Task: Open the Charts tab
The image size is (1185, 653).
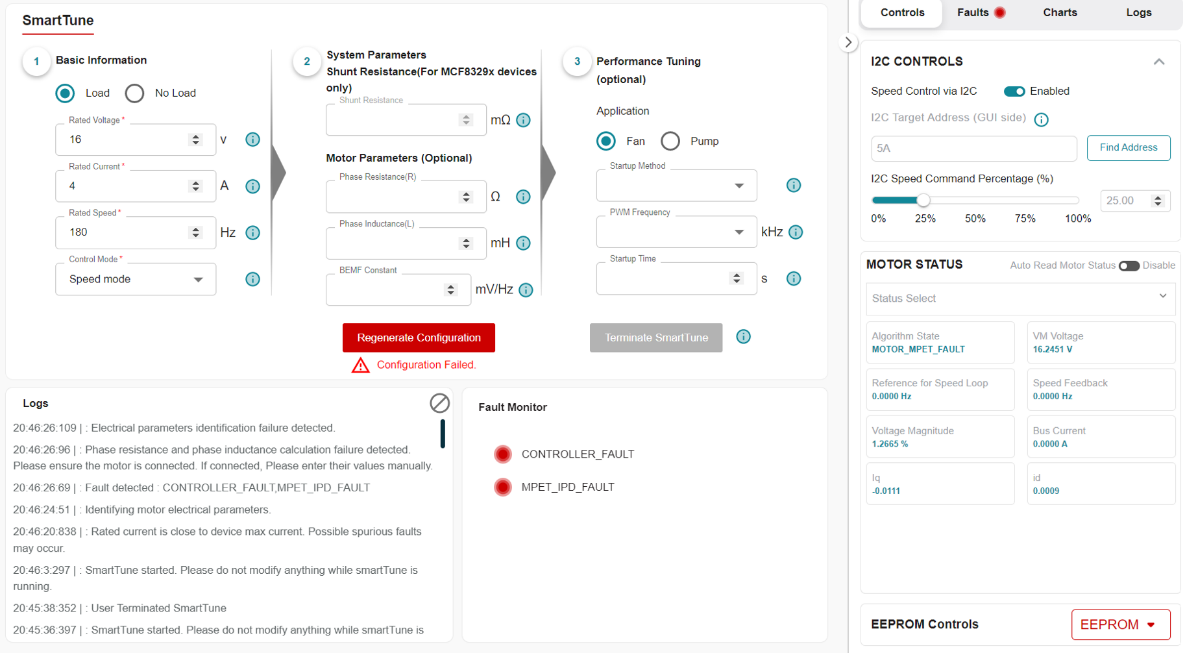Action: (x=1060, y=13)
